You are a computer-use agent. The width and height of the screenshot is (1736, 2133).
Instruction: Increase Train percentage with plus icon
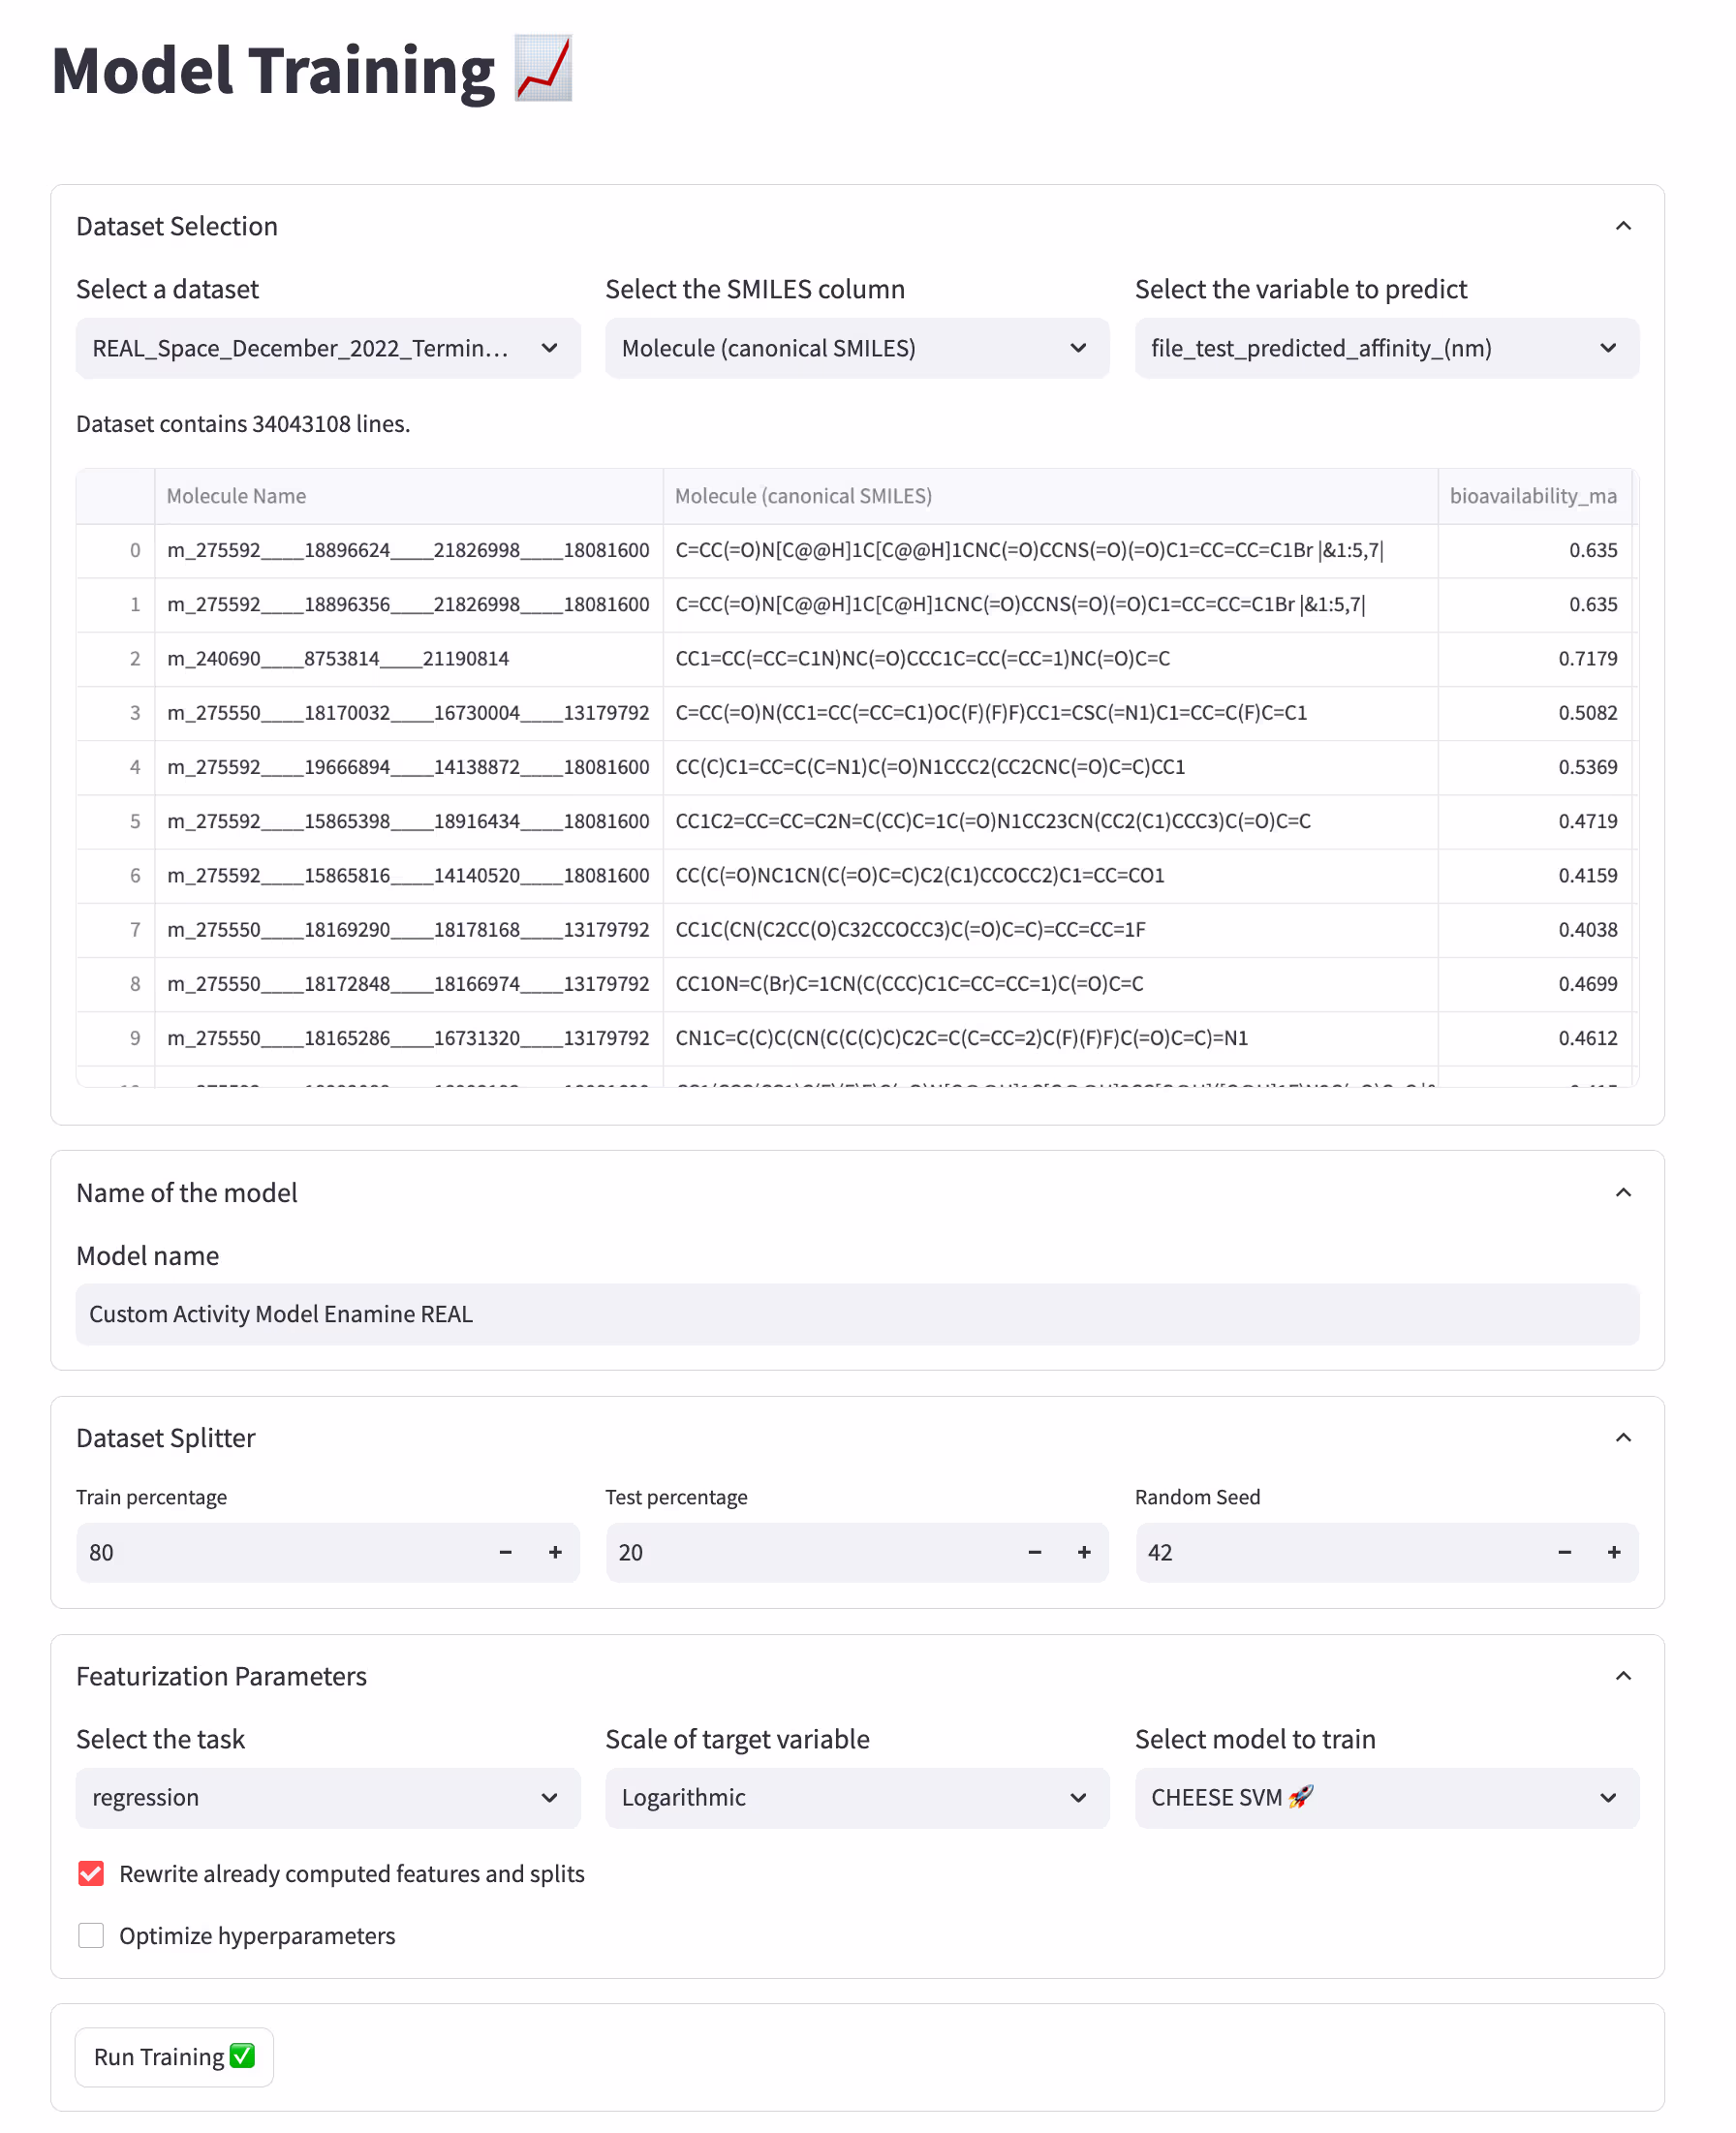coord(555,1552)
